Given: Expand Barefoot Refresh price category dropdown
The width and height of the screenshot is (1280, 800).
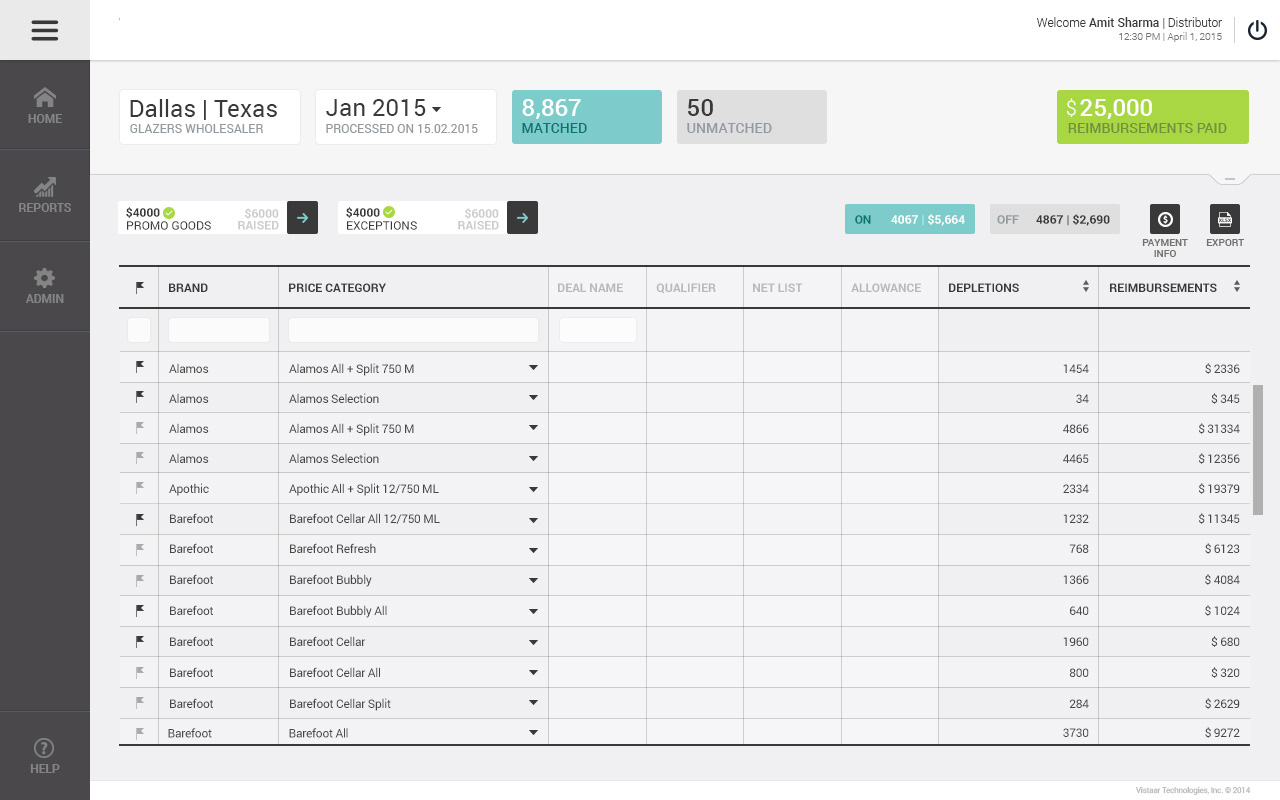Looking at the screenshot, I should click(533, 550).
